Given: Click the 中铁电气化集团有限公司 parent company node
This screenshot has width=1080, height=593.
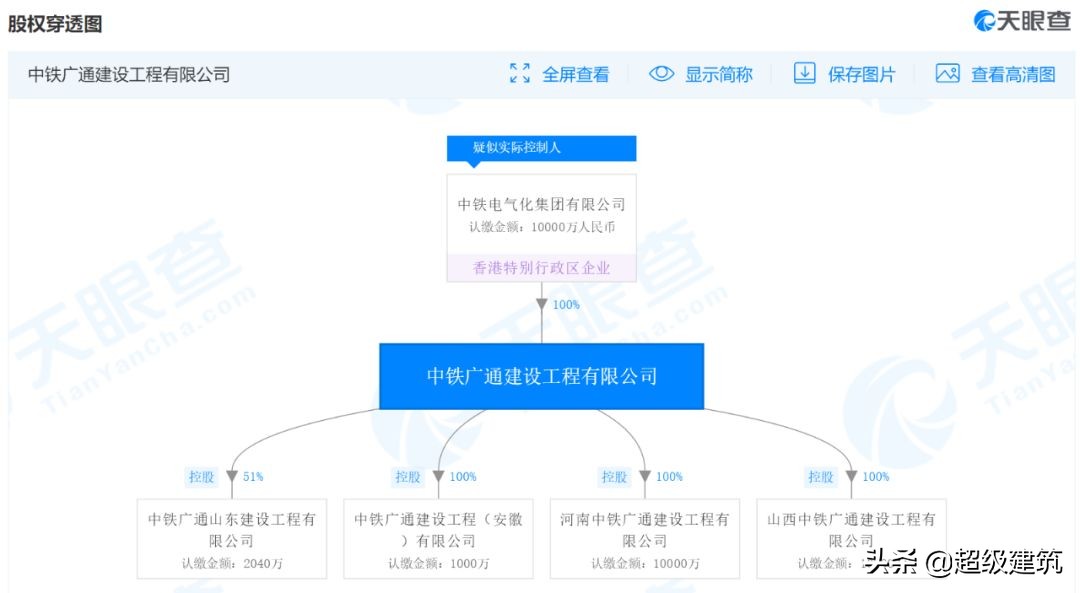Looking at the screenshot, I should click(541, 204).
